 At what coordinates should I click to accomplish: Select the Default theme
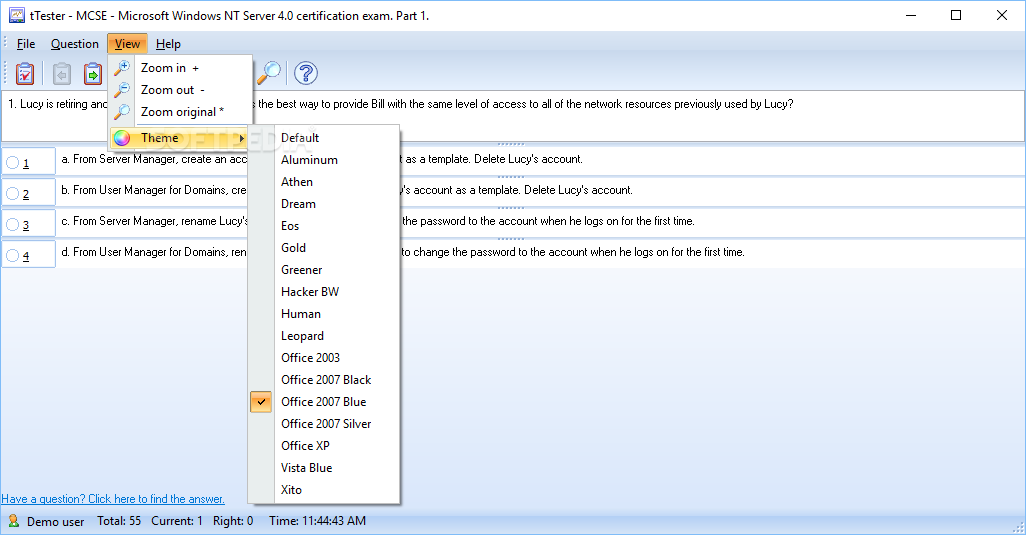[325, 138]
